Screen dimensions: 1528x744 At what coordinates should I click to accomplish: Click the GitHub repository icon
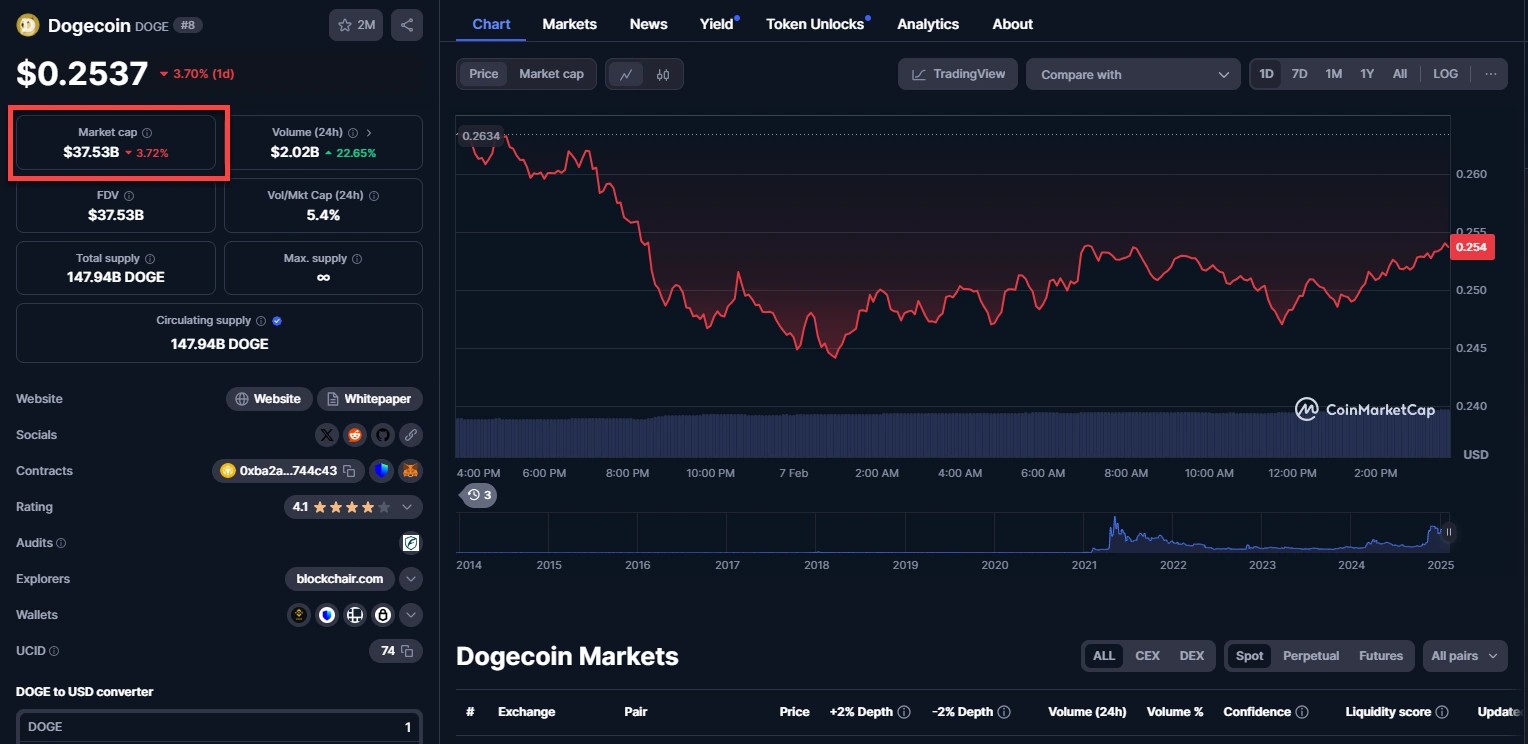(x=382, y=435)
